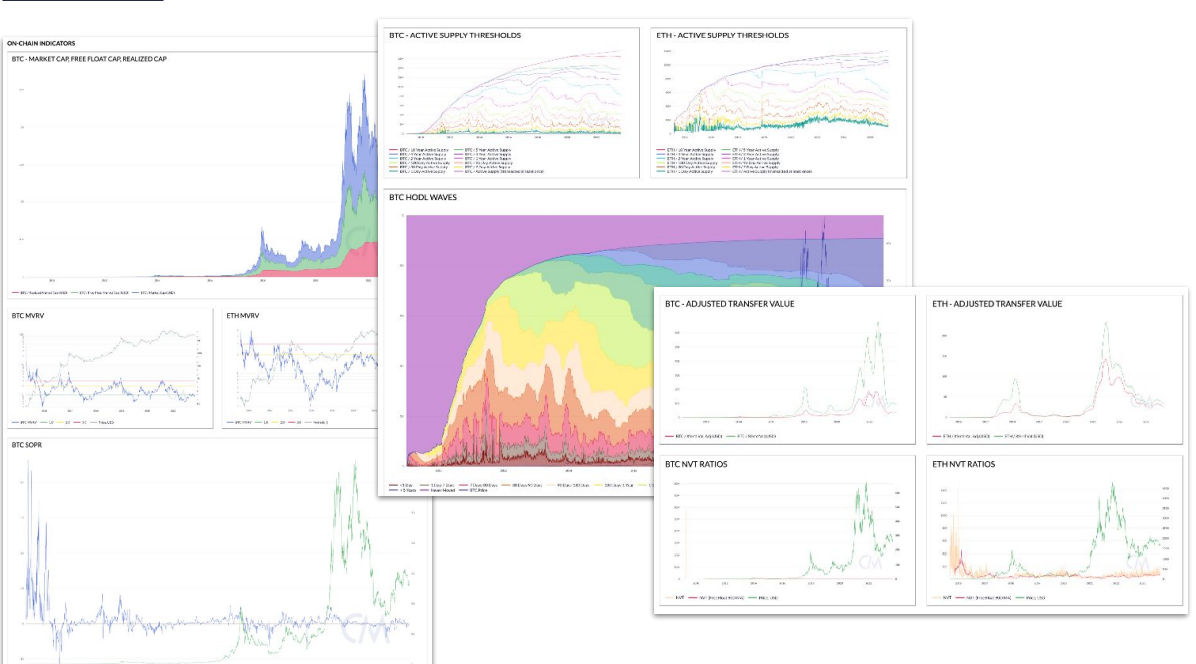This screenshot has height=664, width=1196.
Task: Click the BTC HODL WAVES title
Action: coord(423,197)
